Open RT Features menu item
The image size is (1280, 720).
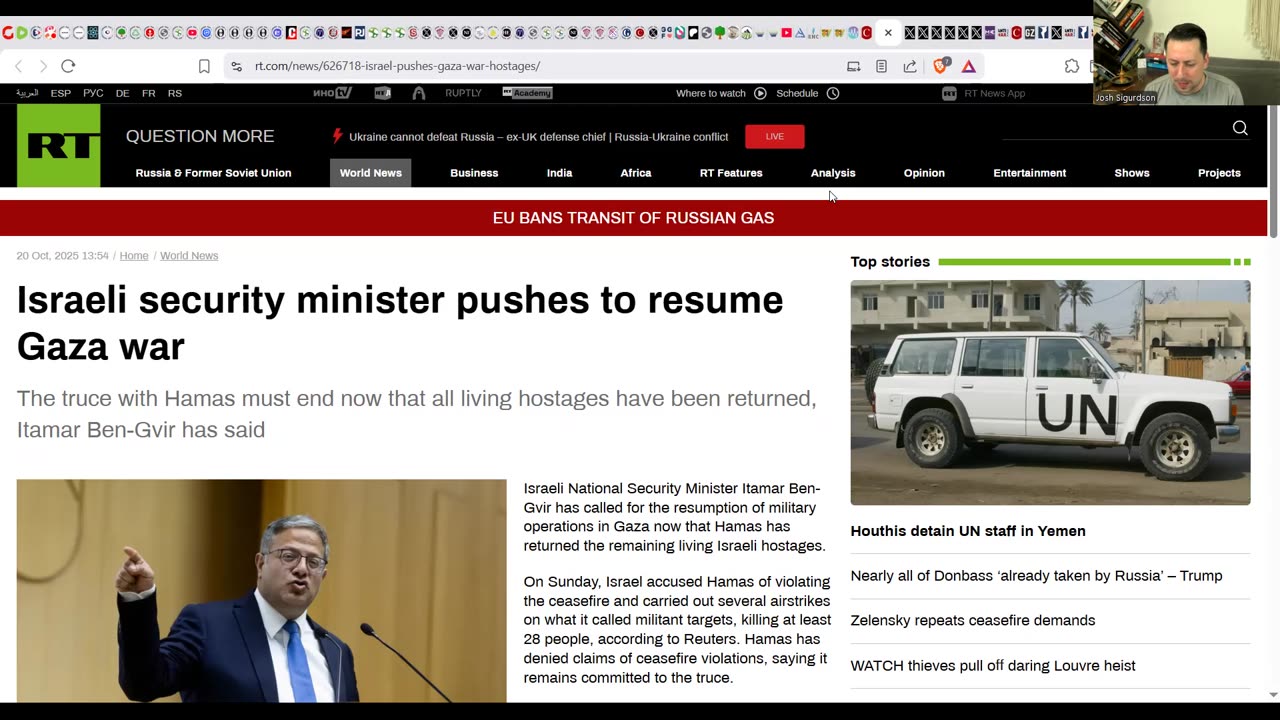[x=731, y=173]
